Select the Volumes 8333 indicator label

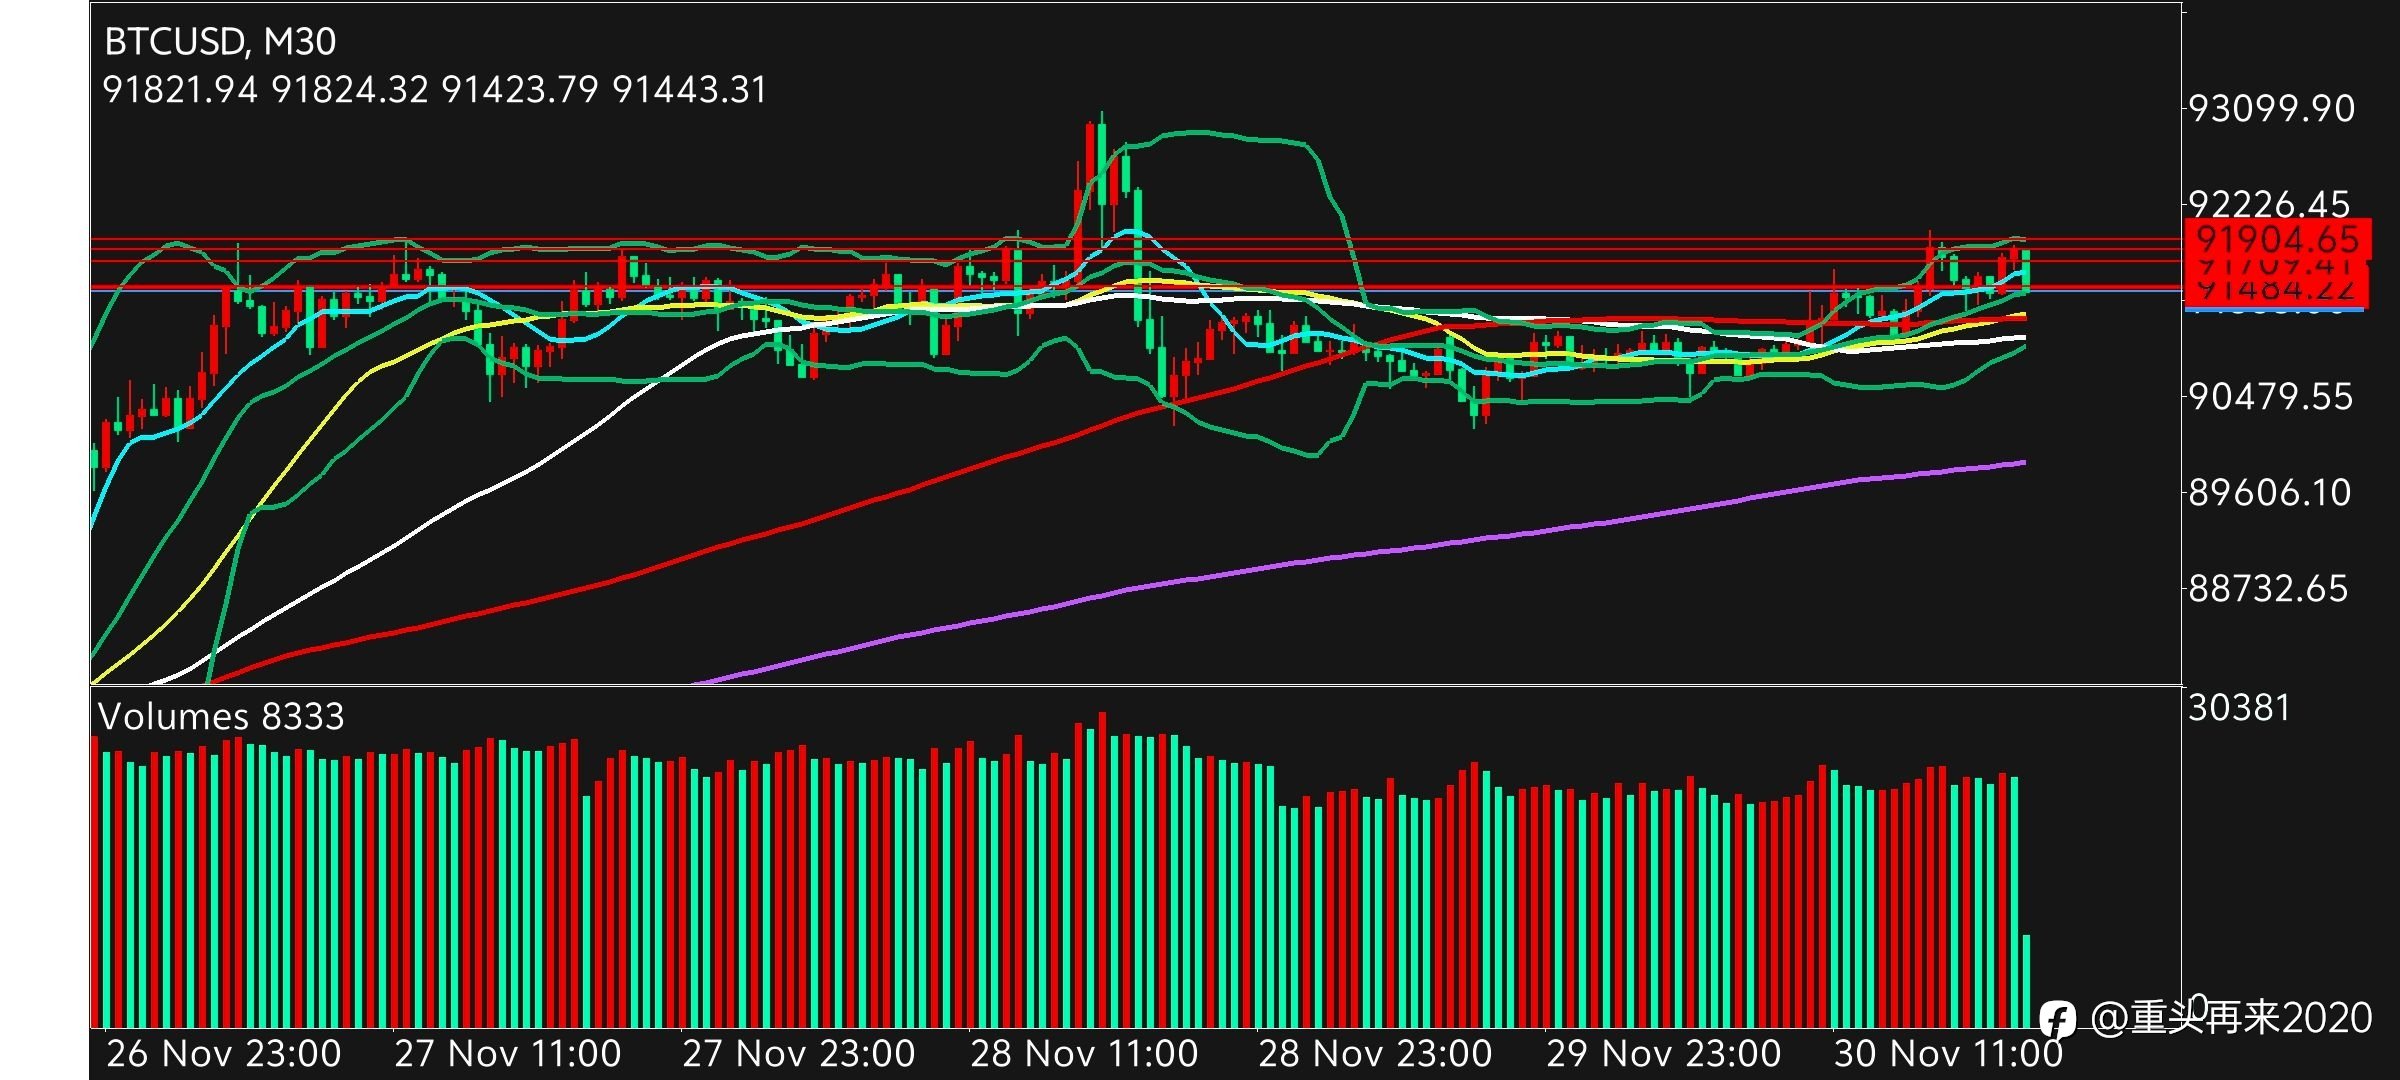(x=221, y=716)
